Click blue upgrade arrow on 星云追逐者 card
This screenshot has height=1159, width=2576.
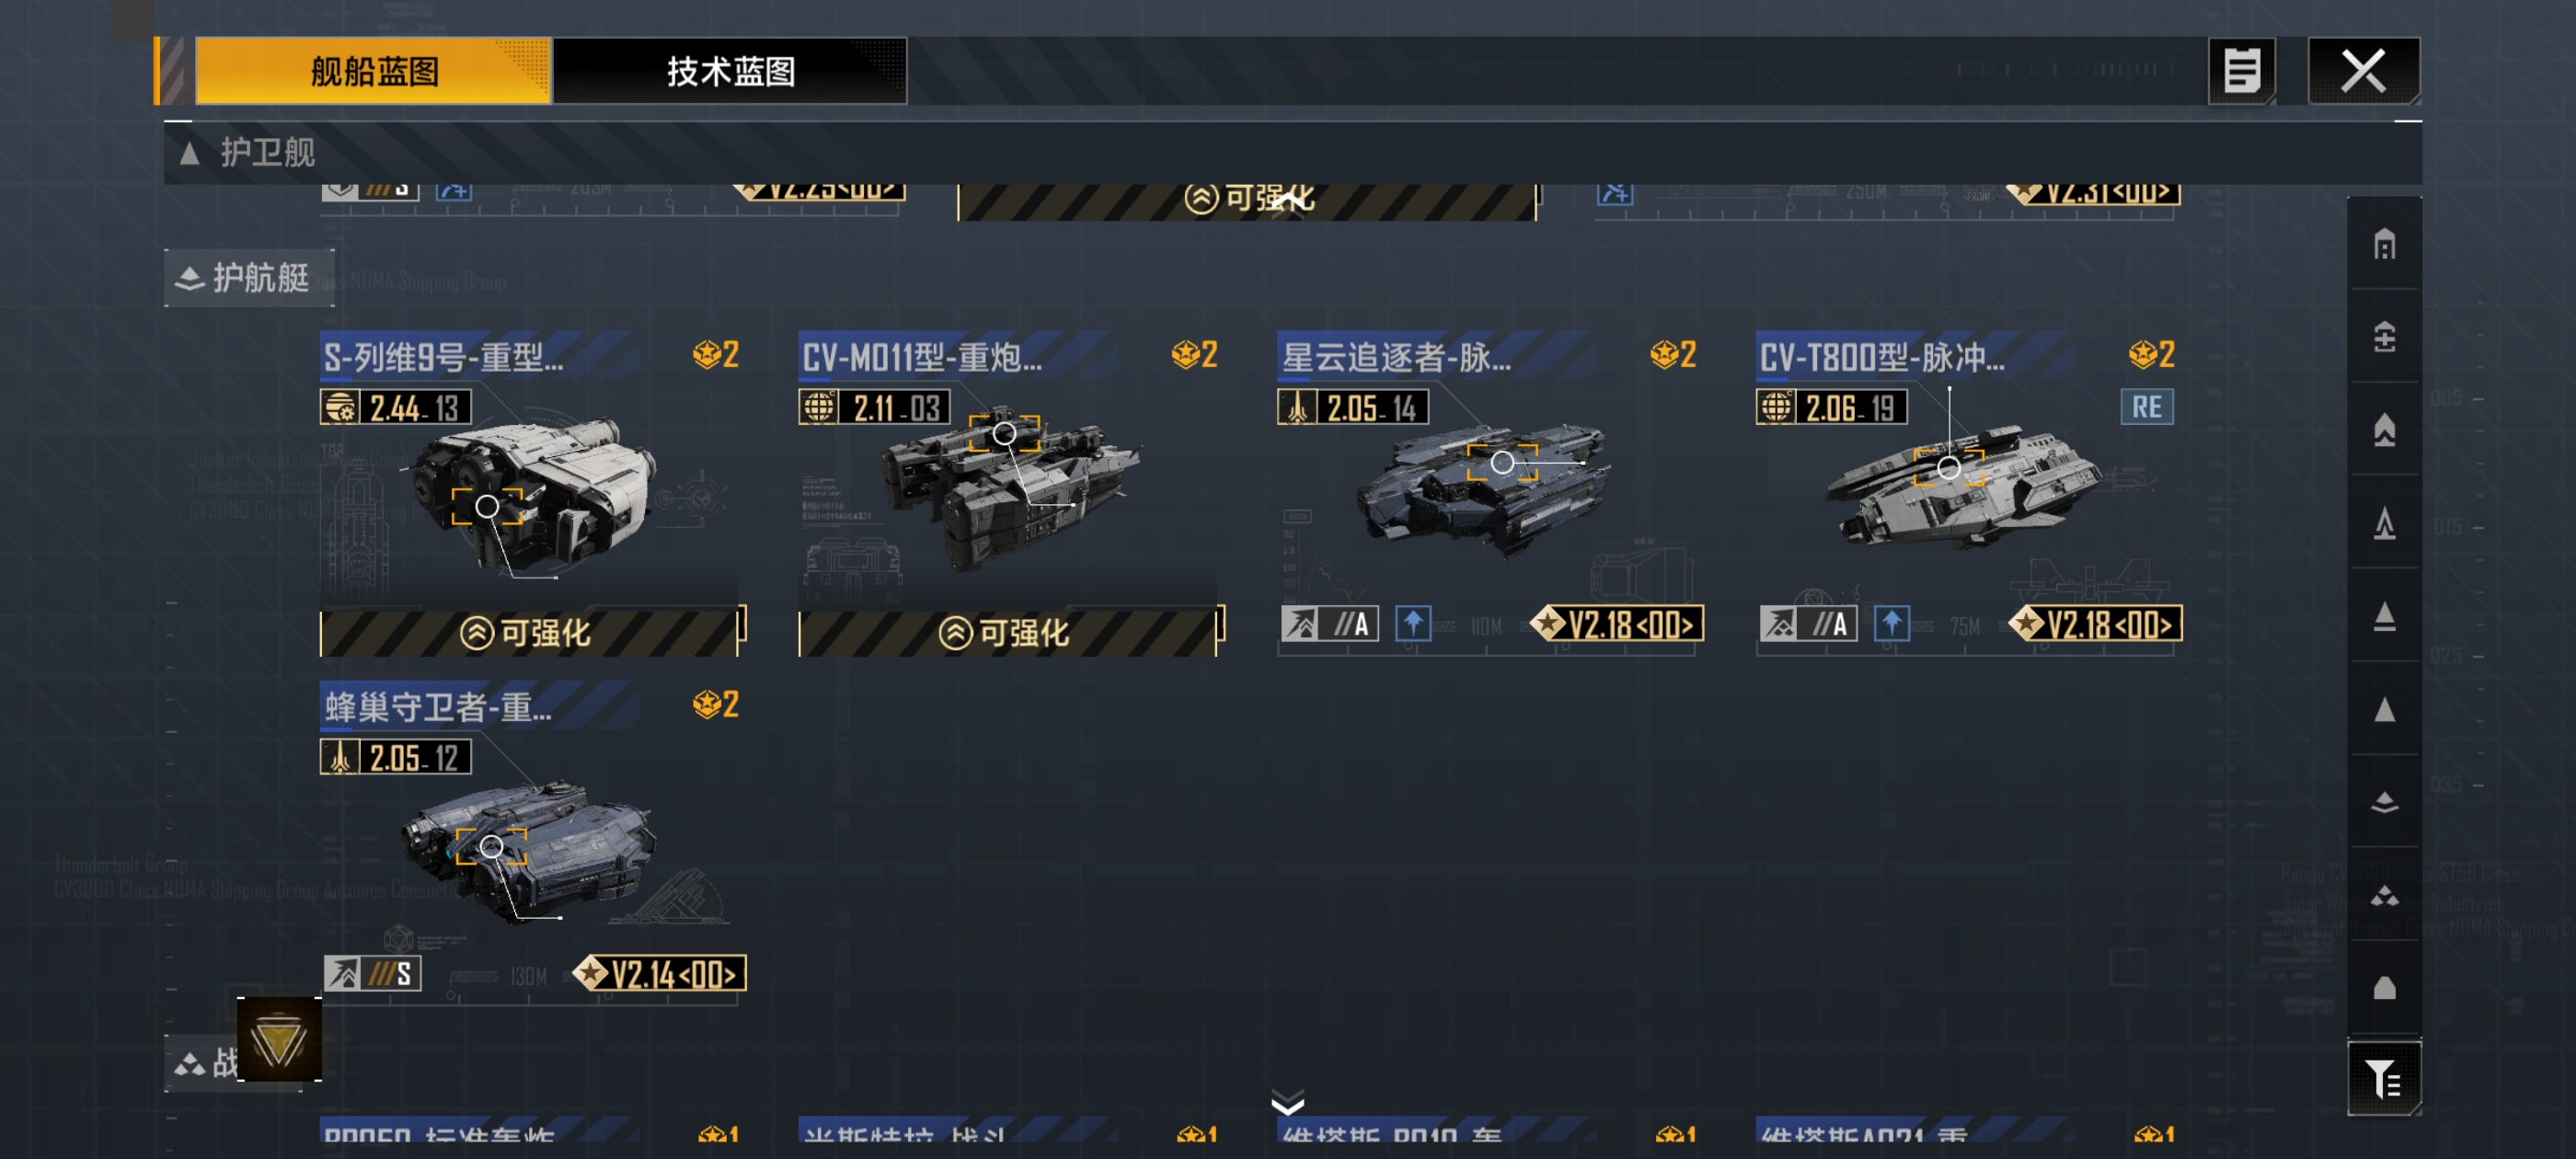(1412, 624)
